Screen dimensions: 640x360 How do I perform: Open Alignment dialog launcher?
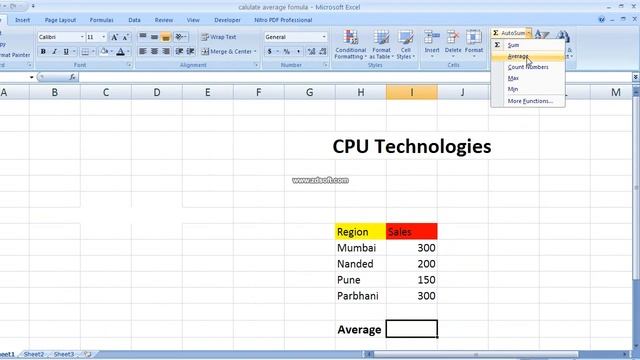(256, 65)
